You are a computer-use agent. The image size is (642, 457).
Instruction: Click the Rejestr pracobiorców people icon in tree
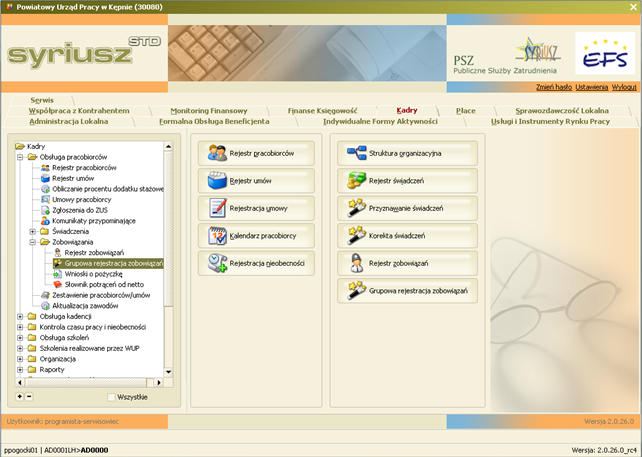[45, 167]
